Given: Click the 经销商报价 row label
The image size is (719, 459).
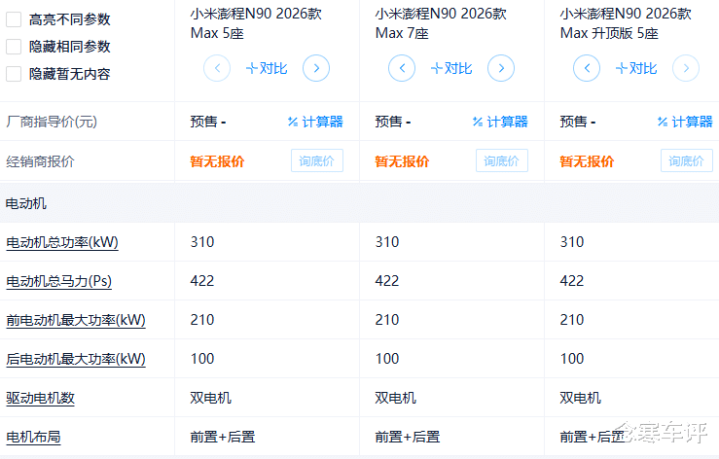Looking at the screenshot, I should click(40, 161).
